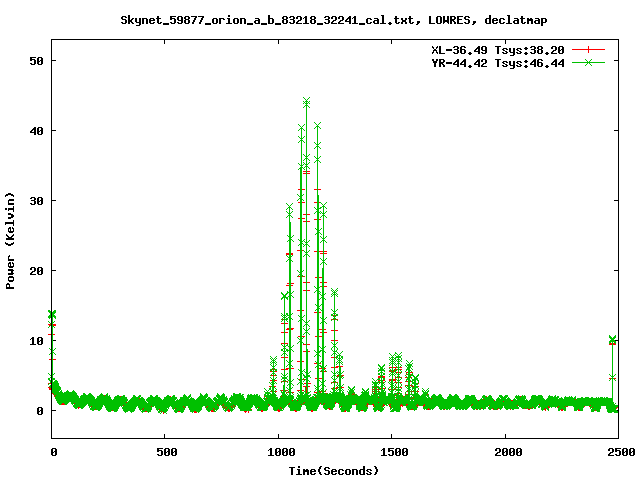640x480 pixels.
Task: Click the x-axis tick label '1500'
Action: pyautogui.click(x=394, y=452)
